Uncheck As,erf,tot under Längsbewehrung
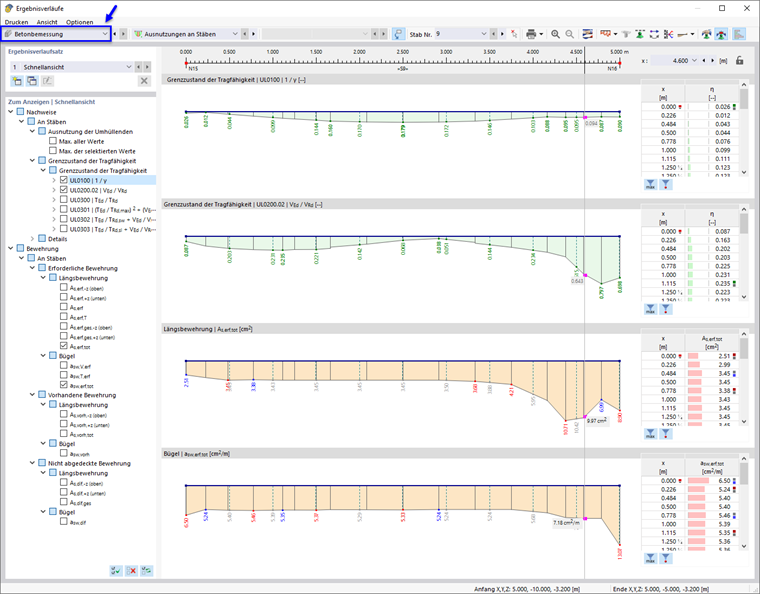The width and height of the screenshot is (760, 594). (x=63, y=346)
